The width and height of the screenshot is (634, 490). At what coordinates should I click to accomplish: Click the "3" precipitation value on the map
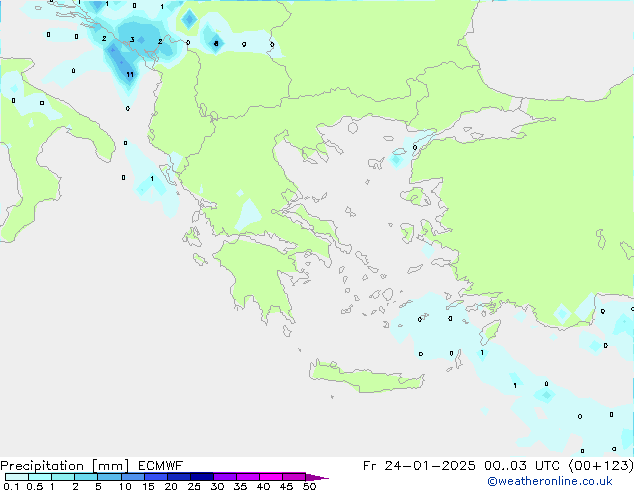tap(132, 40)
